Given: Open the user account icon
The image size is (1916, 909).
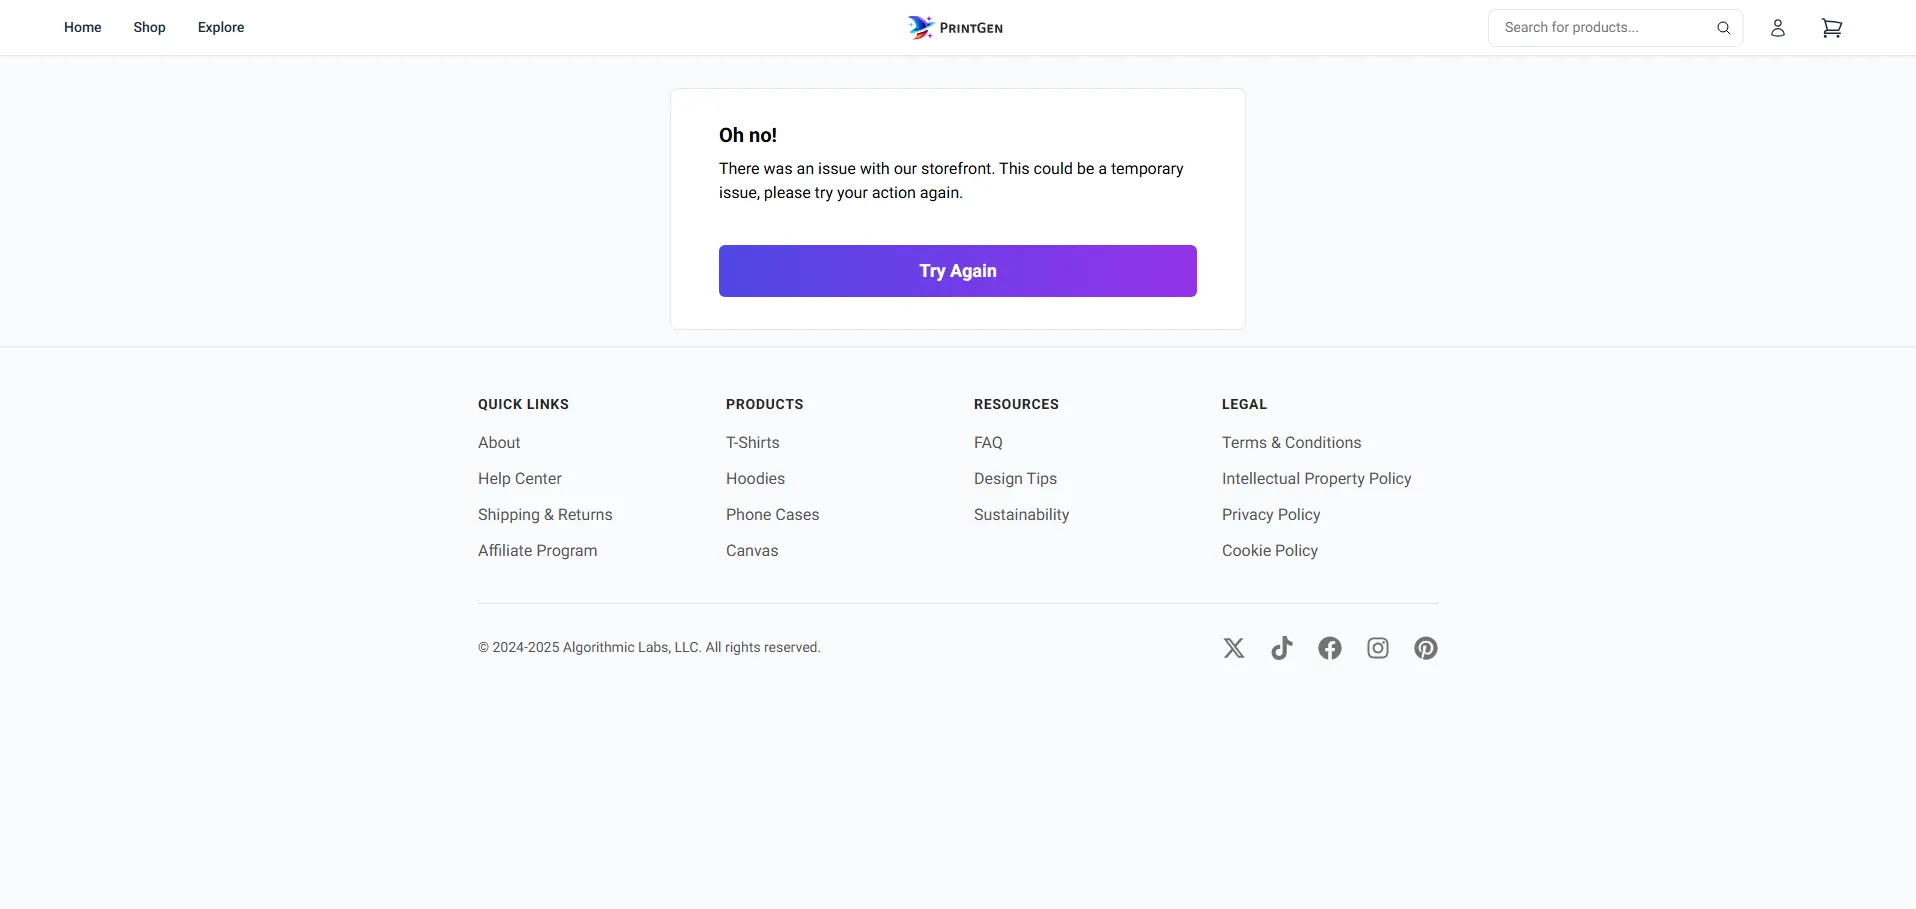Looking at the screenshot, I should [1777, 28].
